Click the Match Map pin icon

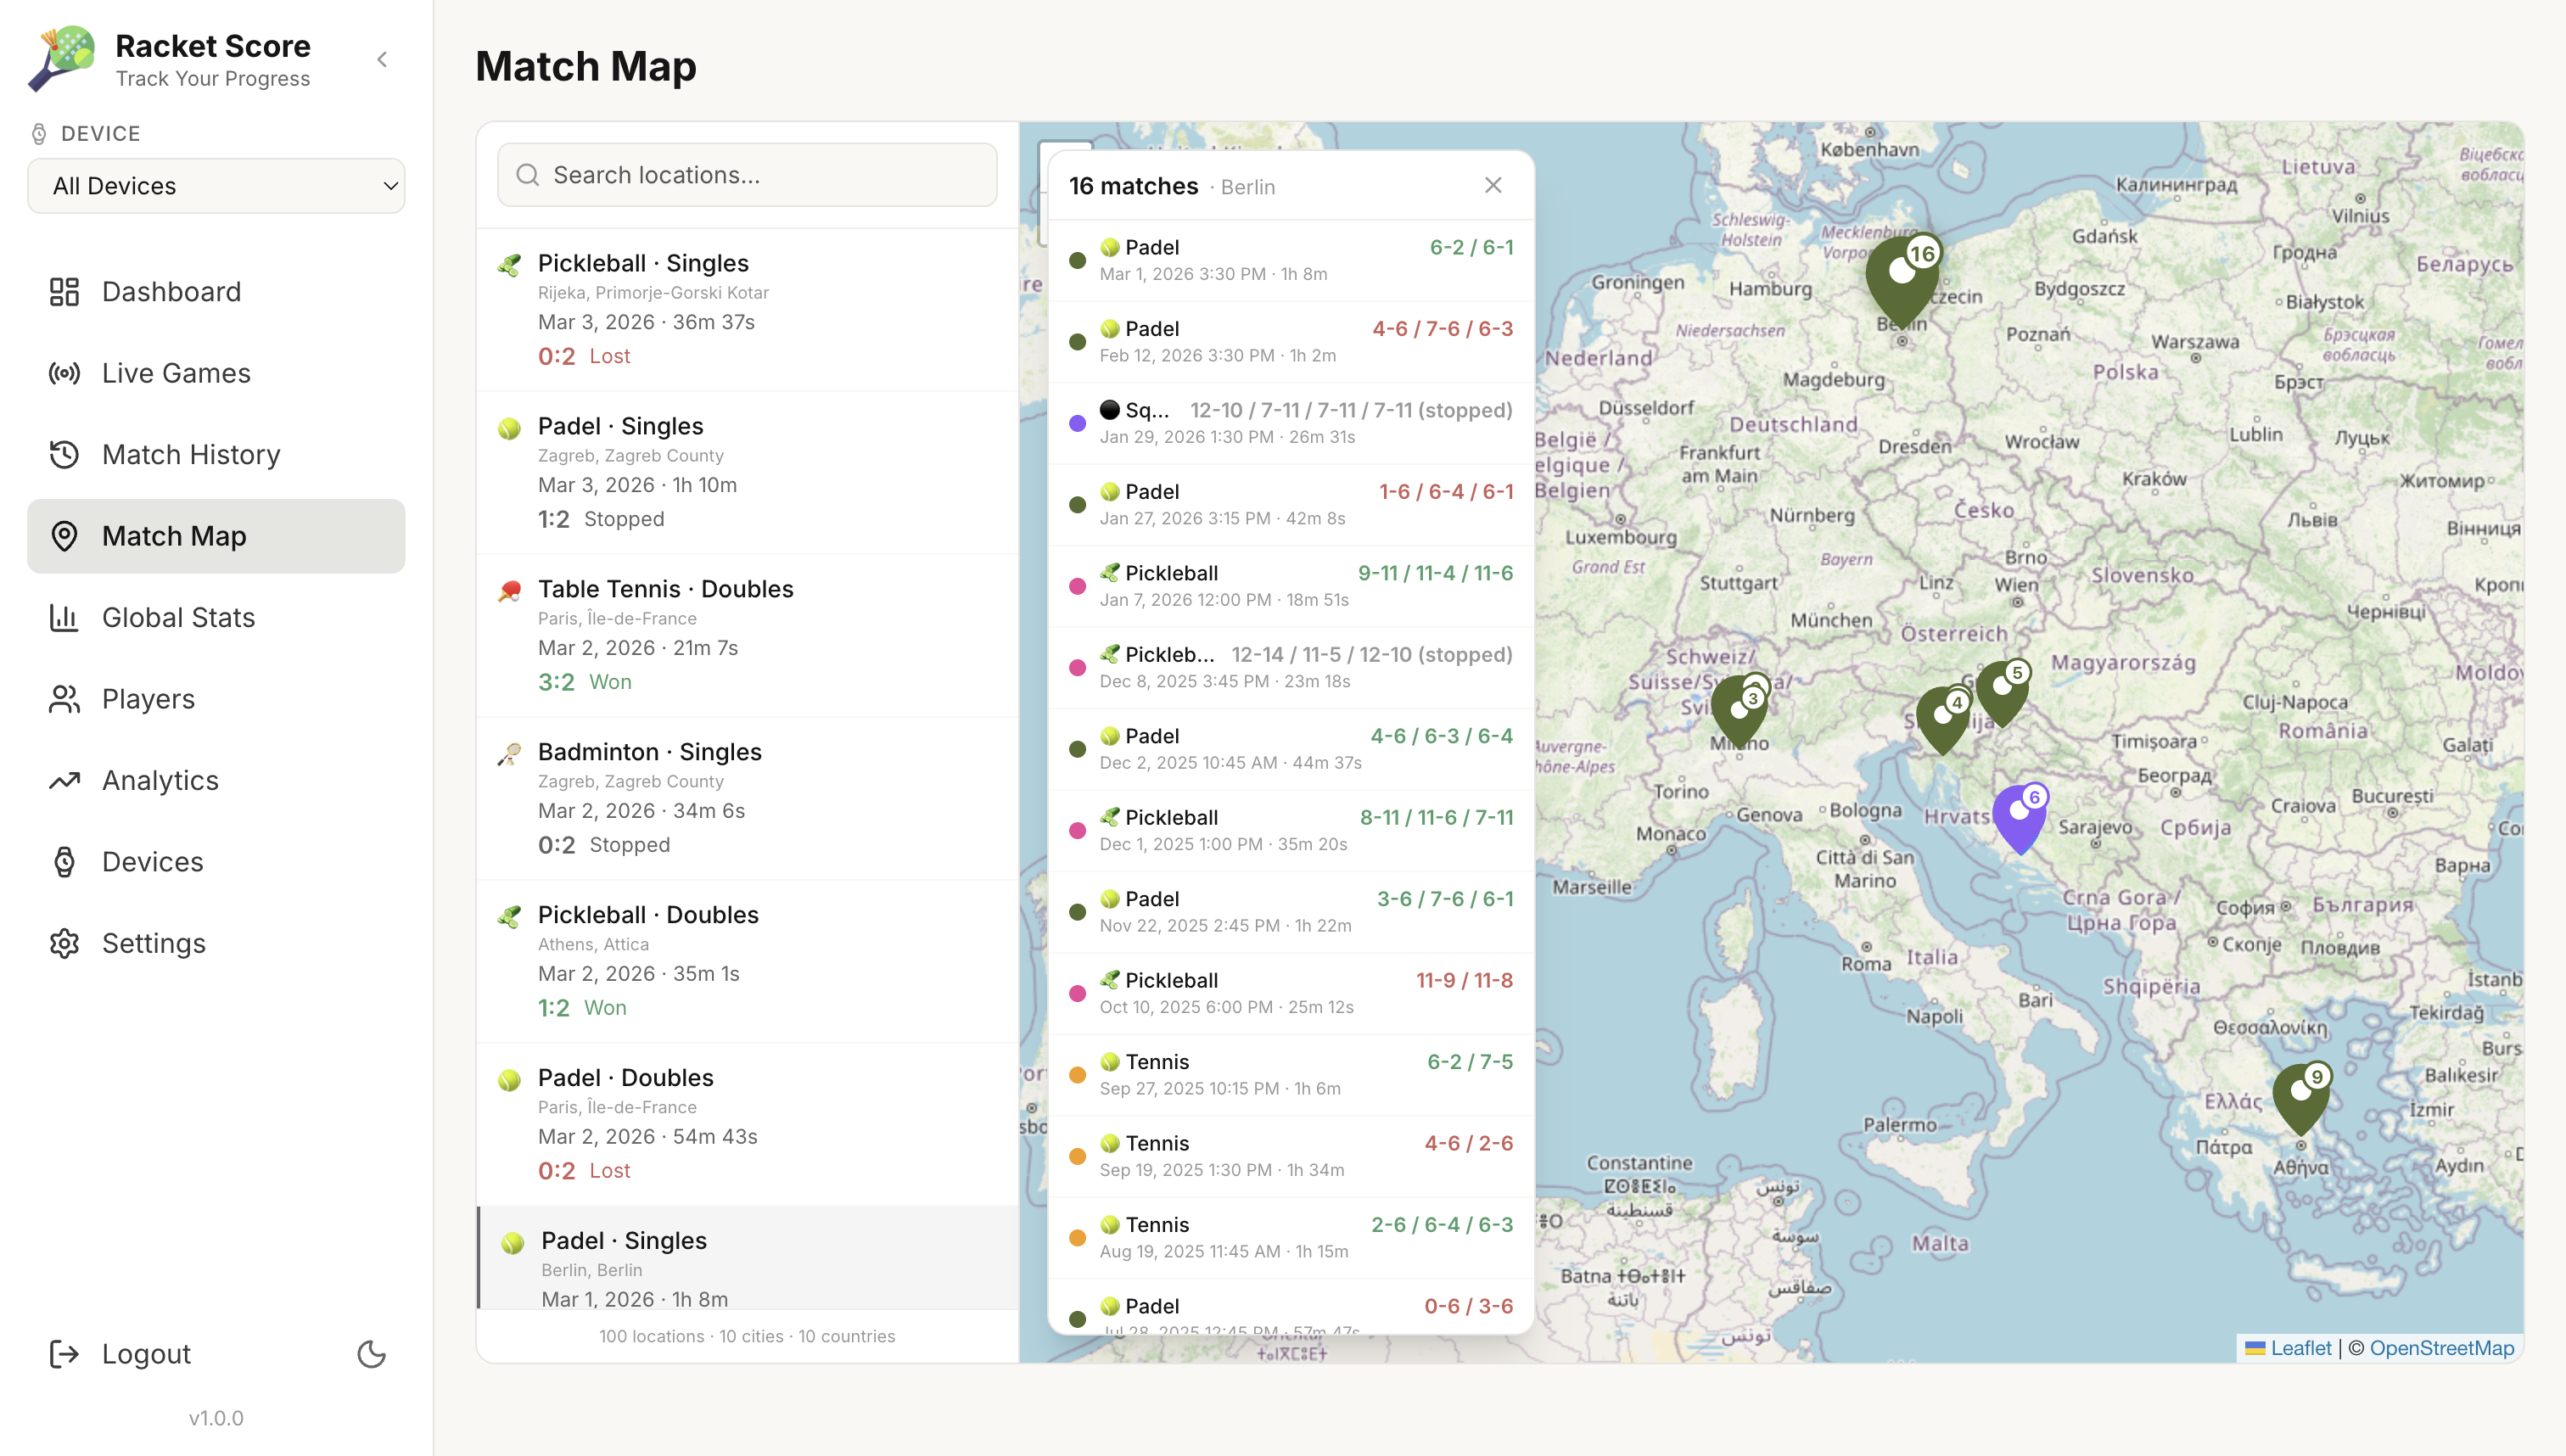[x=64, y=536]
